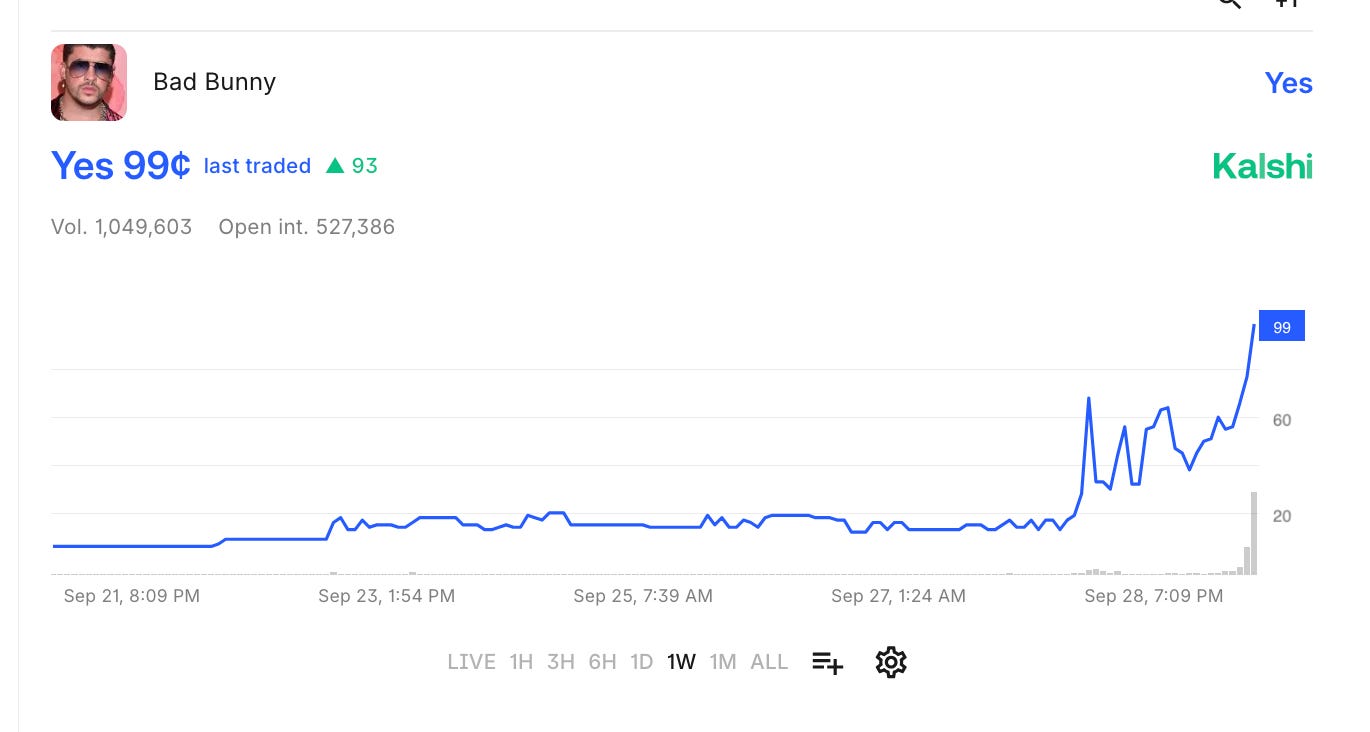The image size is (1370, 732).
Task: Click the 'last traded' label
Action: pos(257,166)
